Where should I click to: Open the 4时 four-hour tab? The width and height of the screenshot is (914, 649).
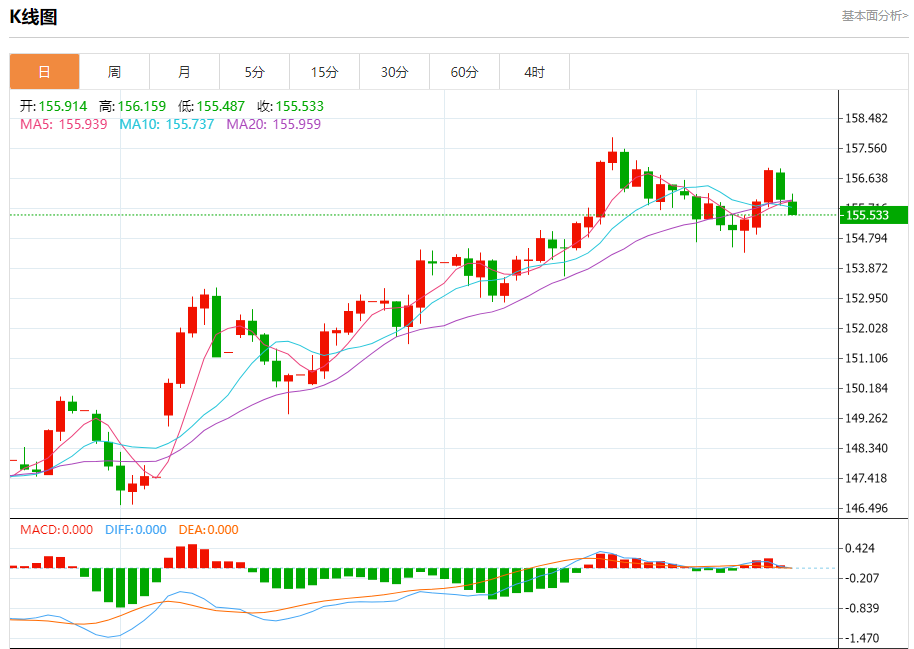(534, 72)
